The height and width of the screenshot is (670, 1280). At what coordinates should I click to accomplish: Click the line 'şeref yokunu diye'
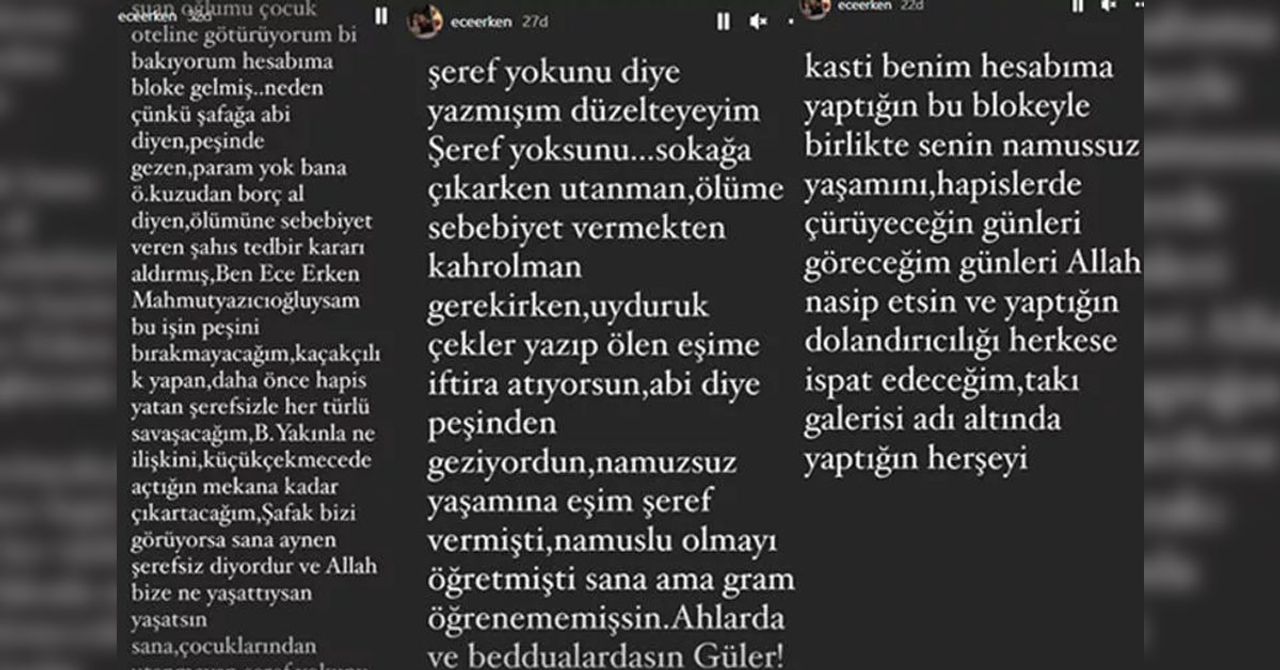554,73
